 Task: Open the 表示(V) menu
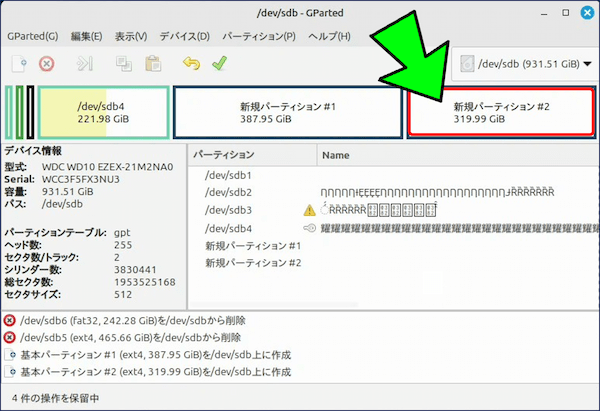[131, 36]
